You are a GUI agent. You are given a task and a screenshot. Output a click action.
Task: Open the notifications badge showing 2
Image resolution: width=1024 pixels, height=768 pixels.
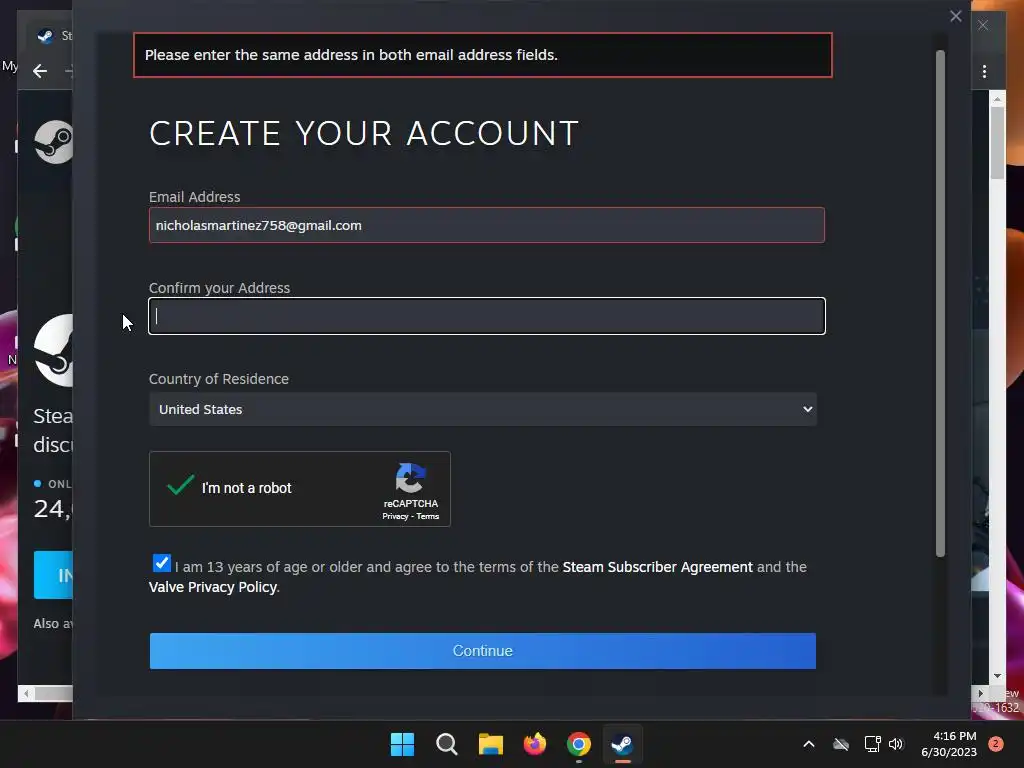coord(996,744)
